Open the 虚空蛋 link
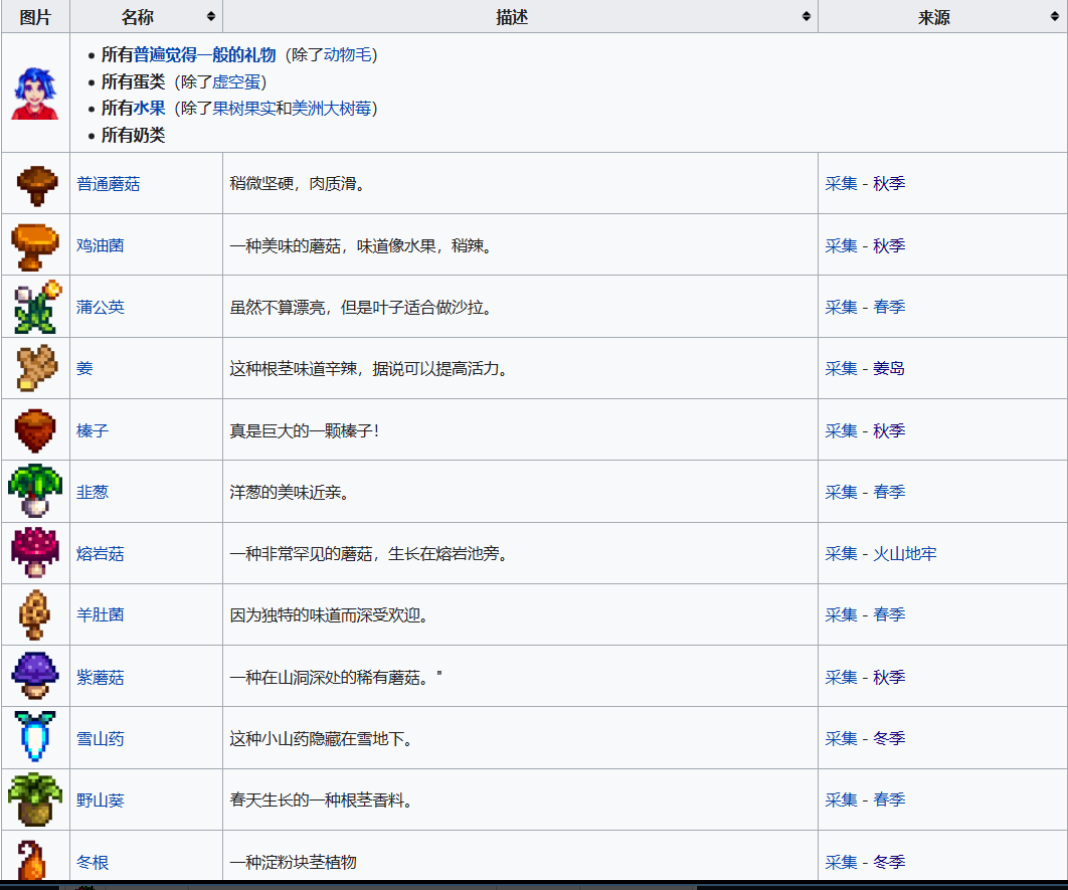Viewport: 1068px width, 890px height. [236, 82]
